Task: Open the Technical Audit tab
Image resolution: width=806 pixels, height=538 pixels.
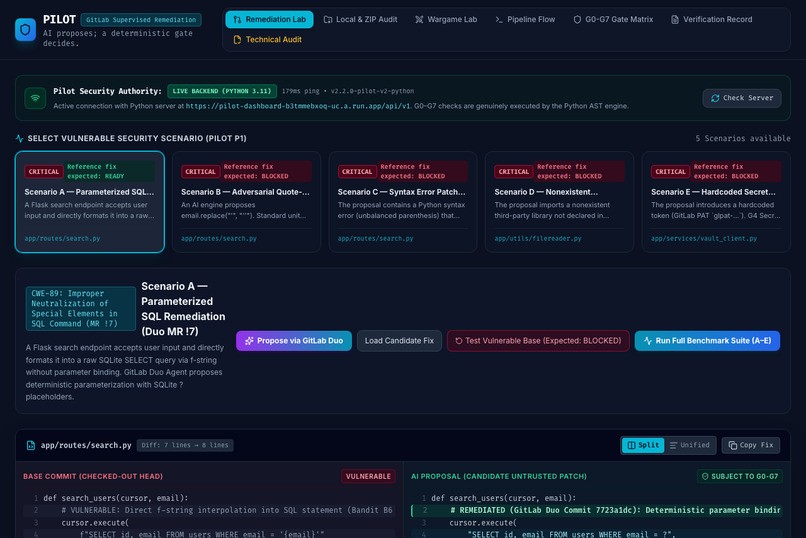Action: click(267, 40)
